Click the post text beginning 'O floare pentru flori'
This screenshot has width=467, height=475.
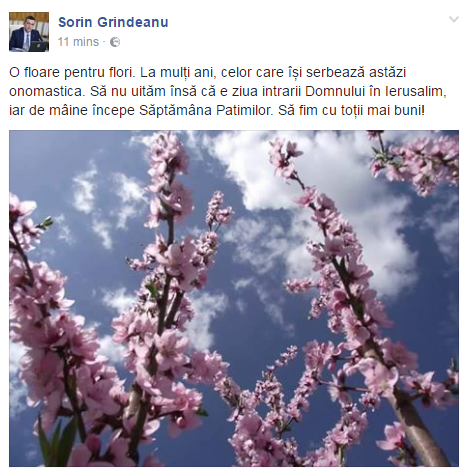228,91
